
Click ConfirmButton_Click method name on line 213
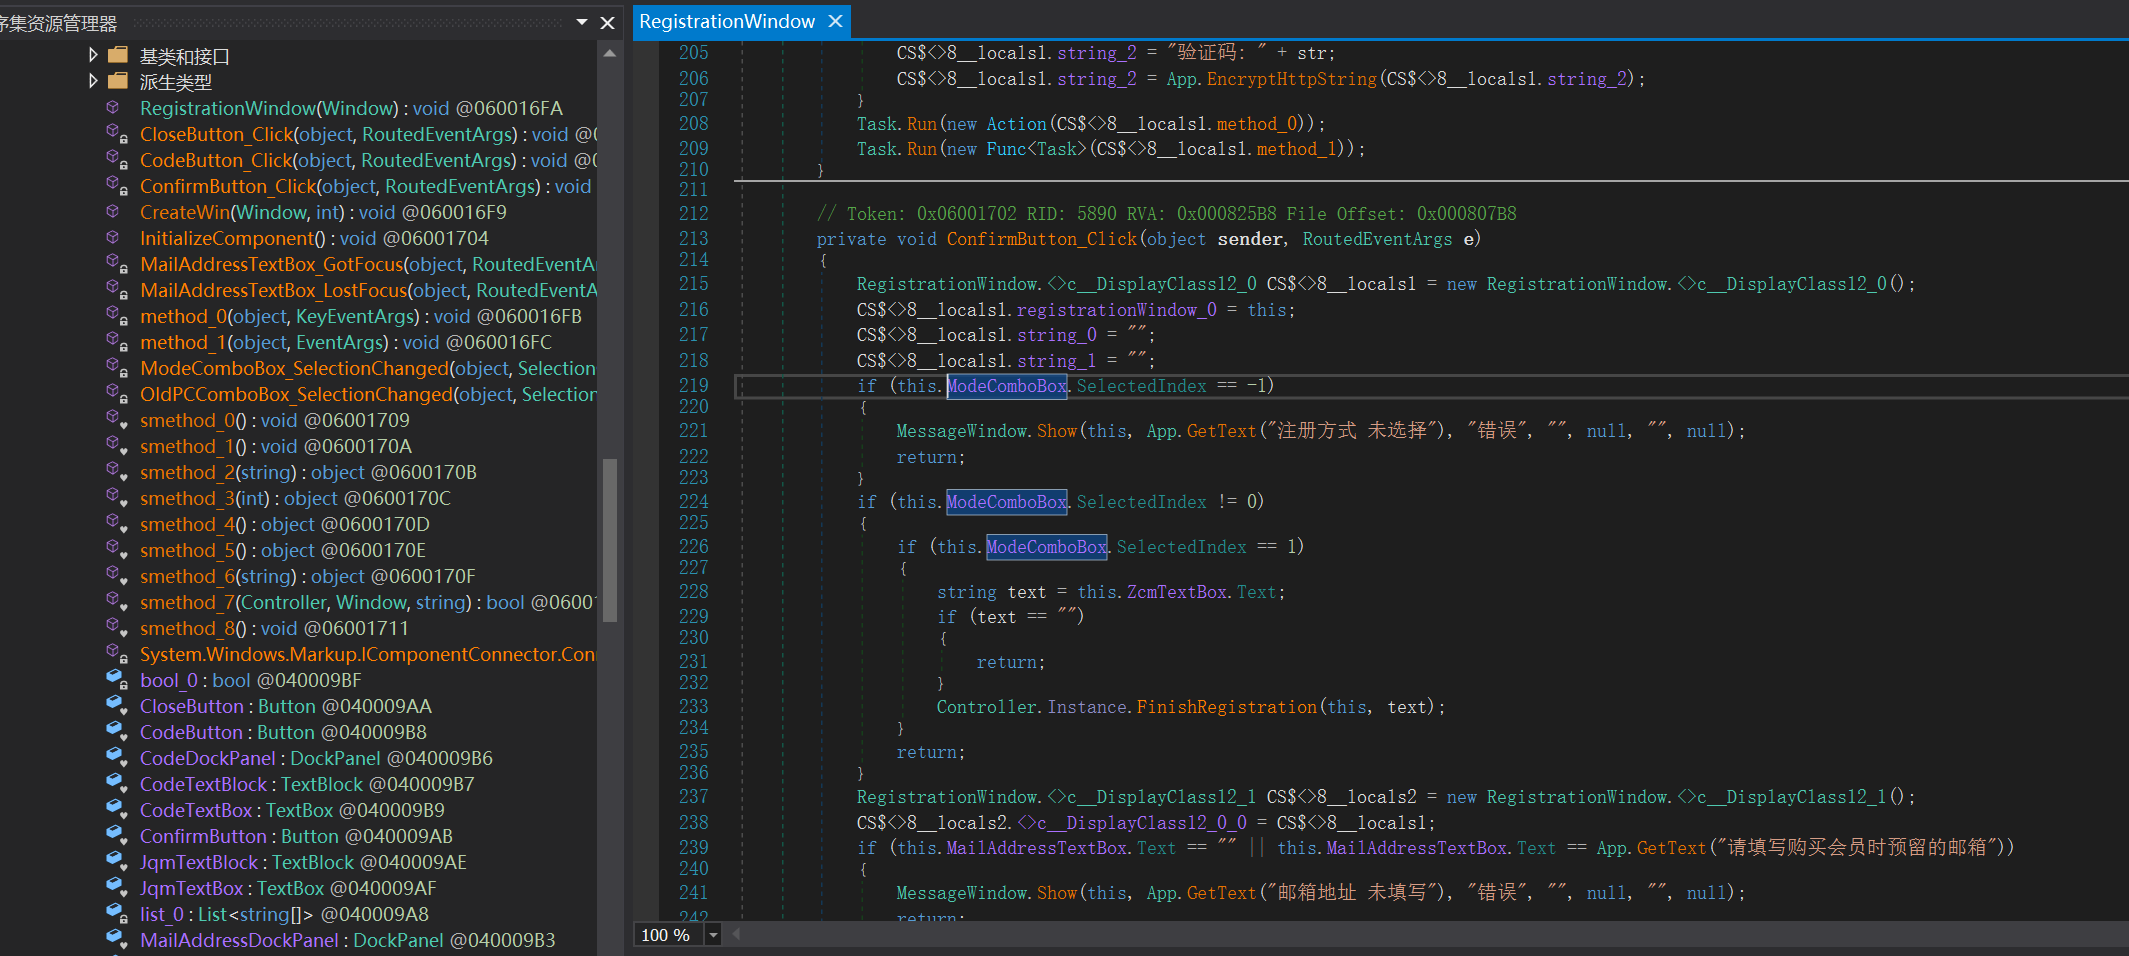pos(1042,239)
